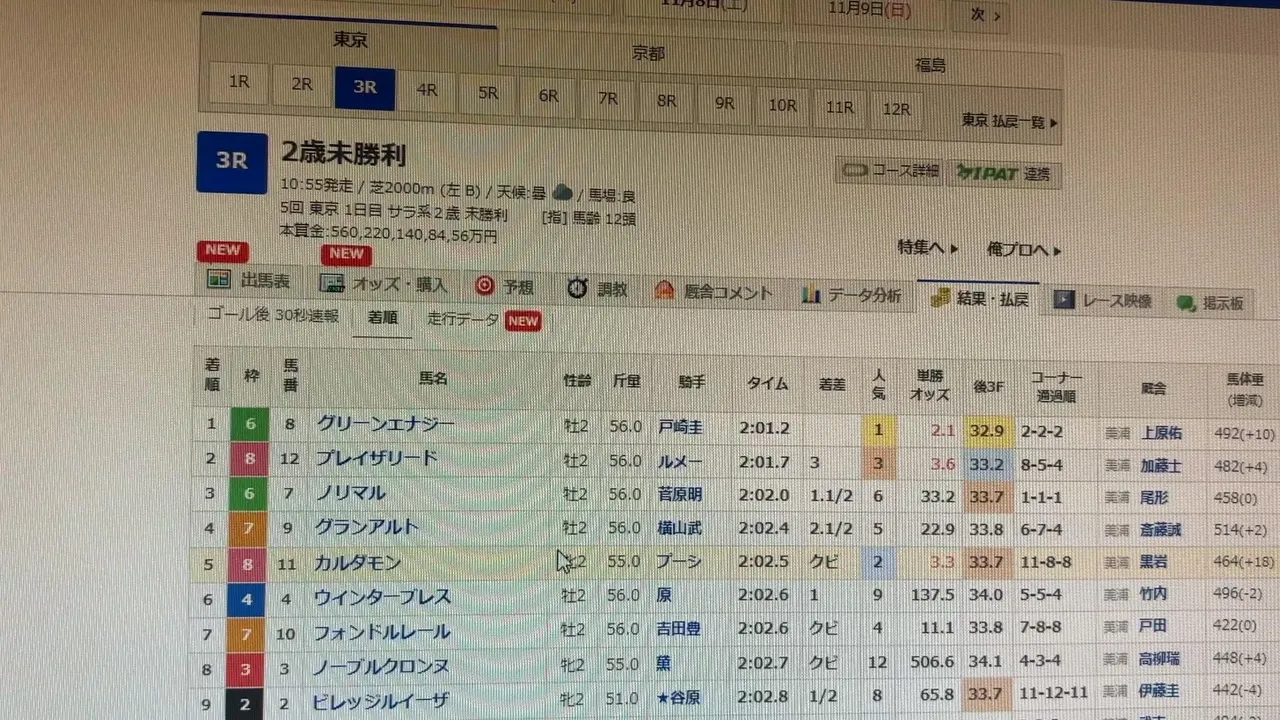Screen dimensions: 1280x720
Task: Select the 11月9日(日) date tab
Action: pyautogui.click(x=869, y=10)
